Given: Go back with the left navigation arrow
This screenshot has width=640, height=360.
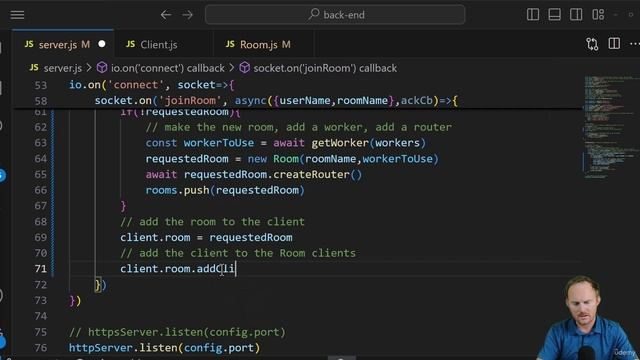Looking at the screenshot, I should (x=166, y=15).
